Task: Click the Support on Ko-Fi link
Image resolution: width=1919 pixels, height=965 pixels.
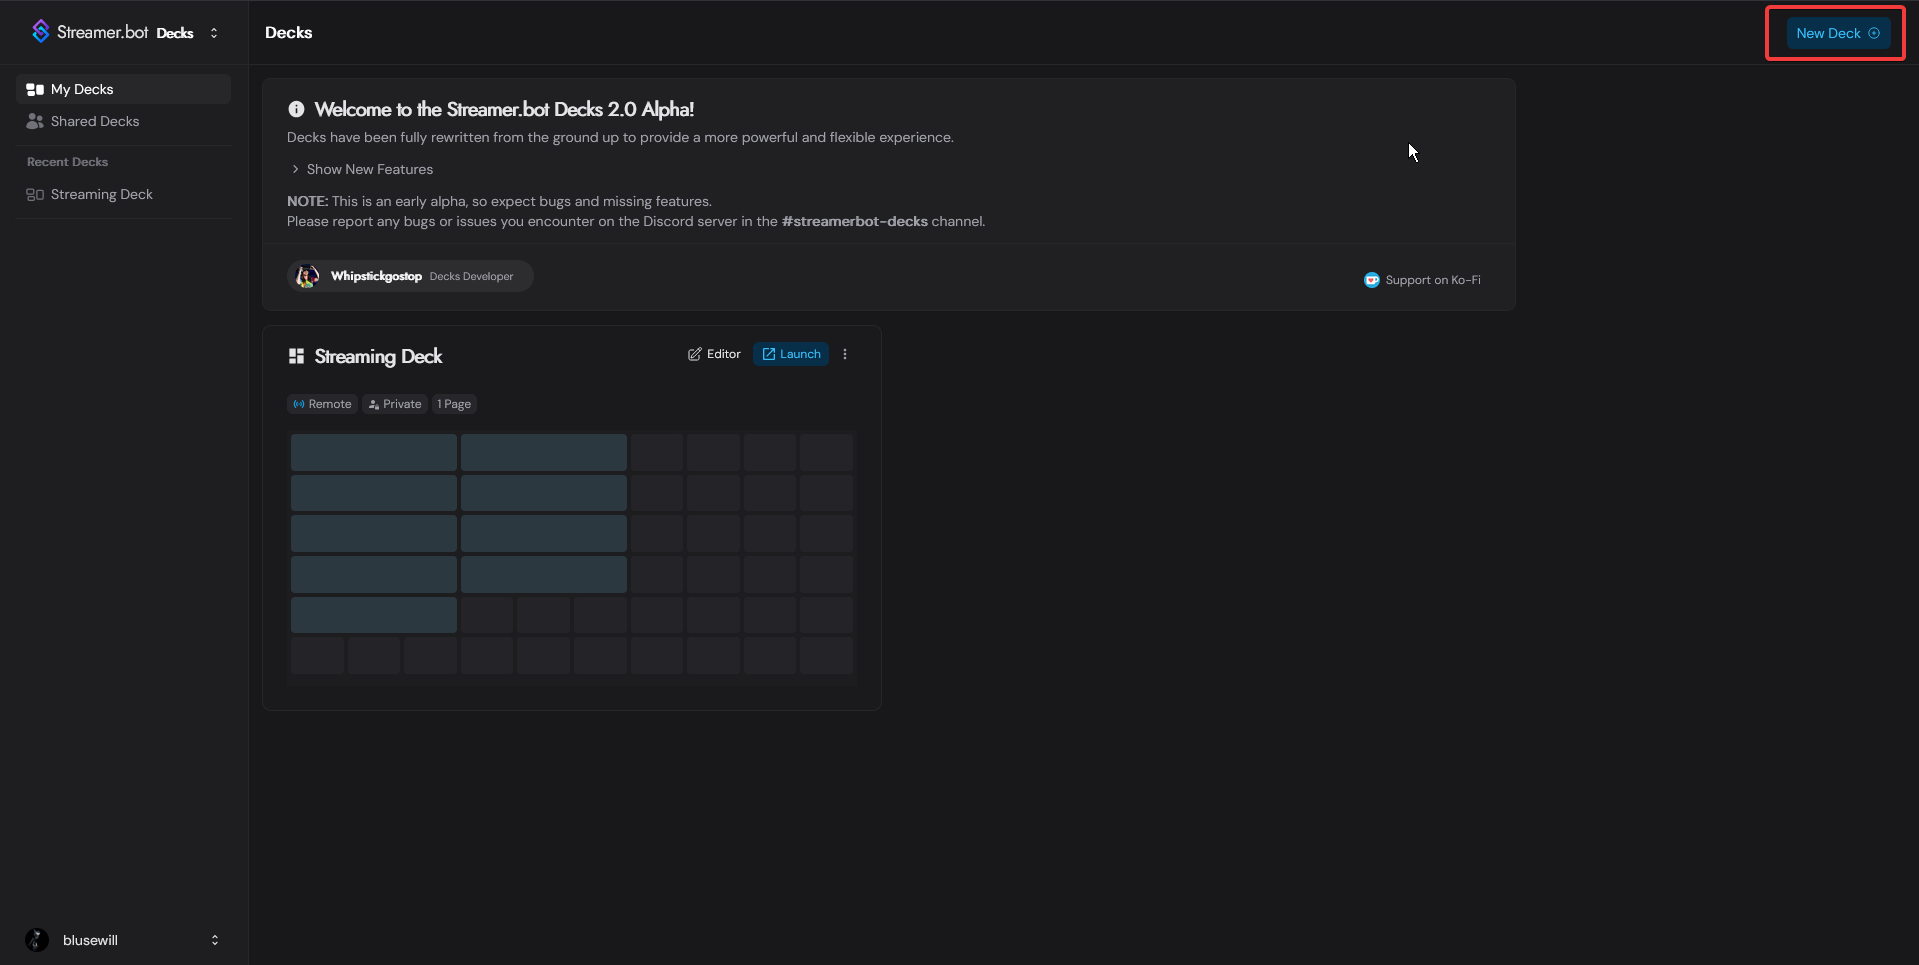Action: coord(1432,280)
